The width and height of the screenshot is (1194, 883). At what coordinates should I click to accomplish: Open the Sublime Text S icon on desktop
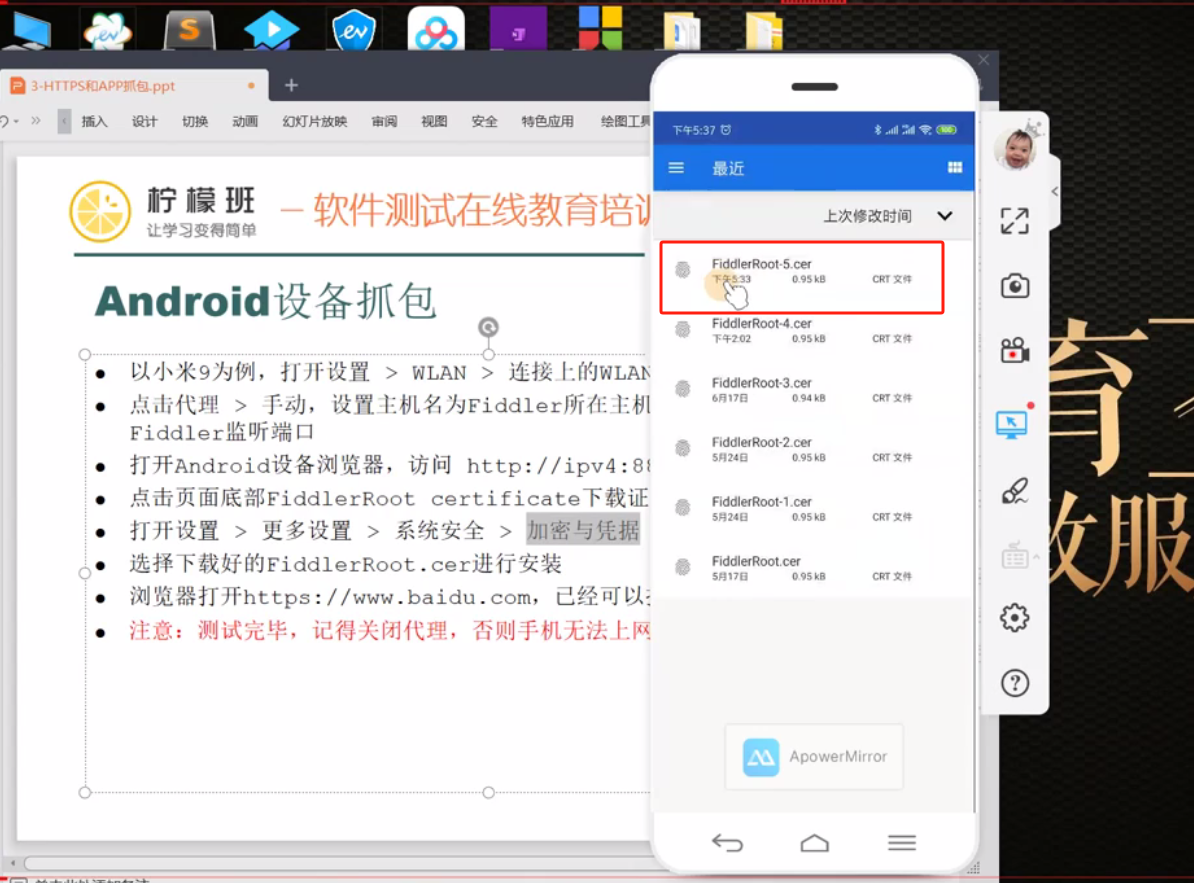point(189,30)
